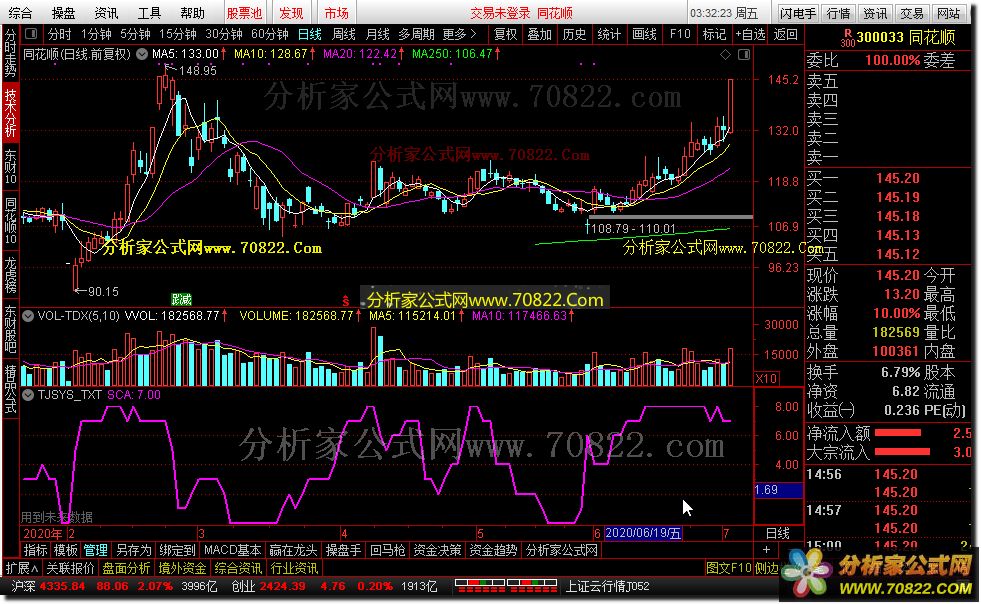Click the small panel icon left of 分时

click(32, 34)
